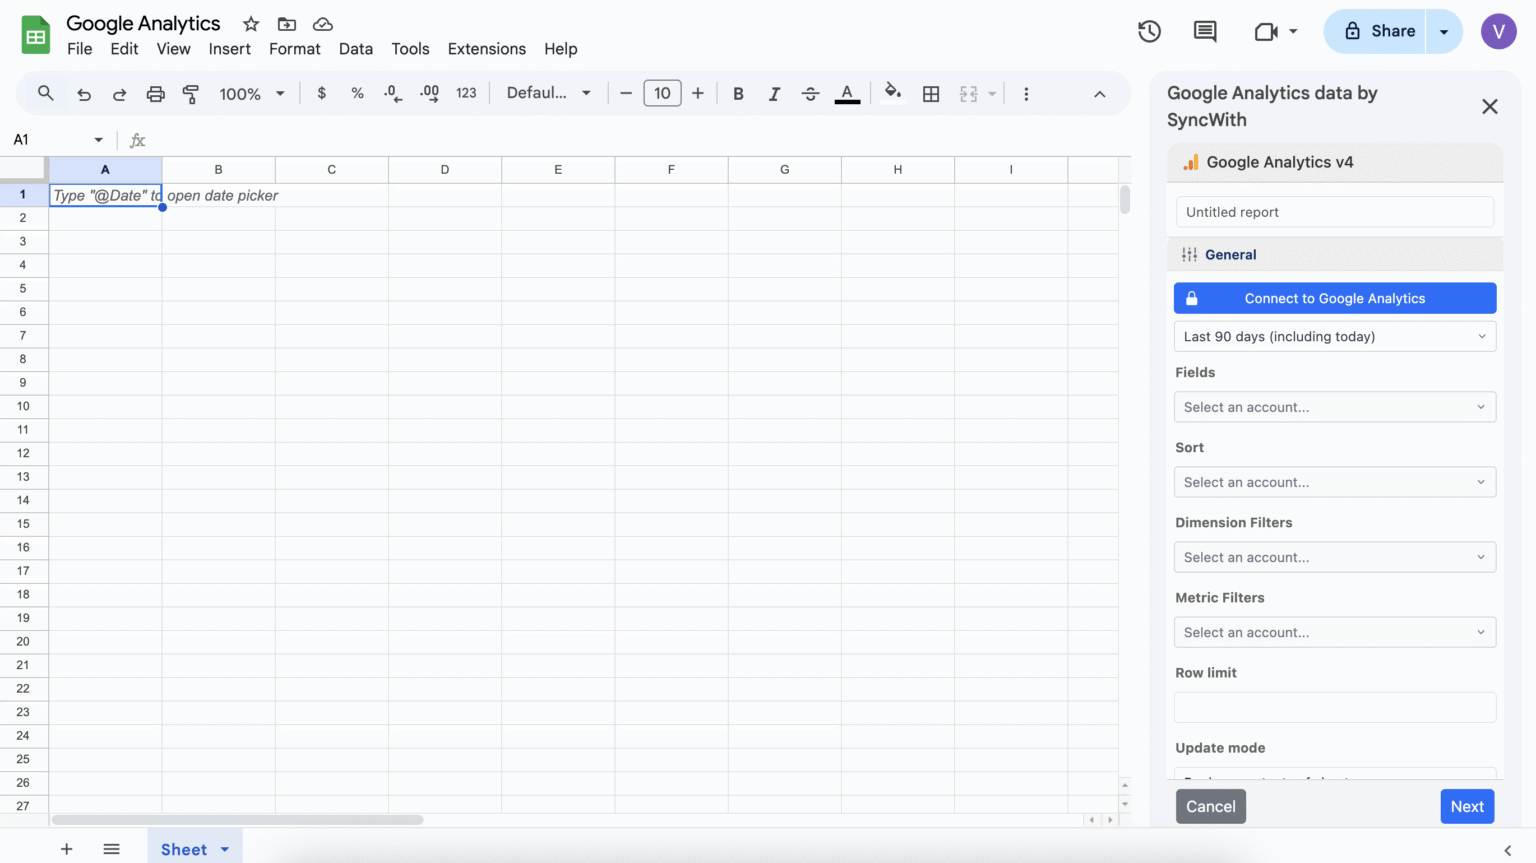Collapse the toolbar menus chevron
The height and width of the screenshot is (863, 1536).
pyautogui.click(x=1099, y=93)
